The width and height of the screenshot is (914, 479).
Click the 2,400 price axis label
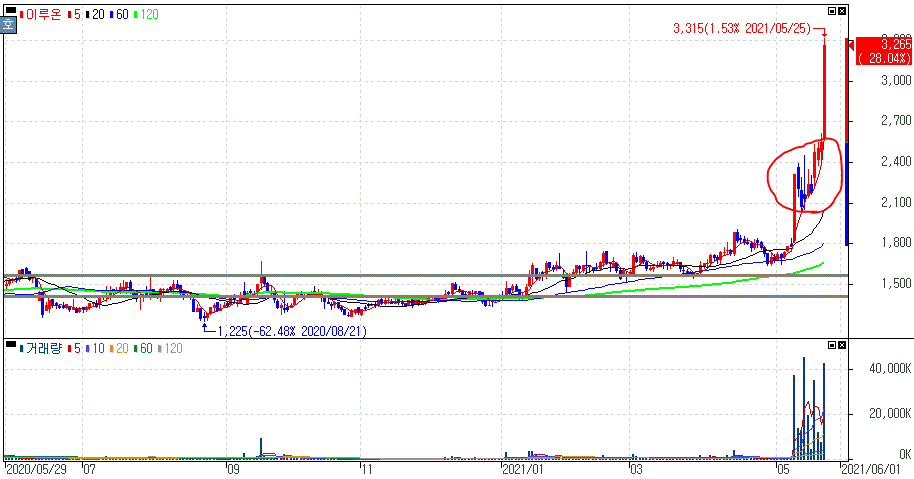pyautogui.click(x=896, y=162)
